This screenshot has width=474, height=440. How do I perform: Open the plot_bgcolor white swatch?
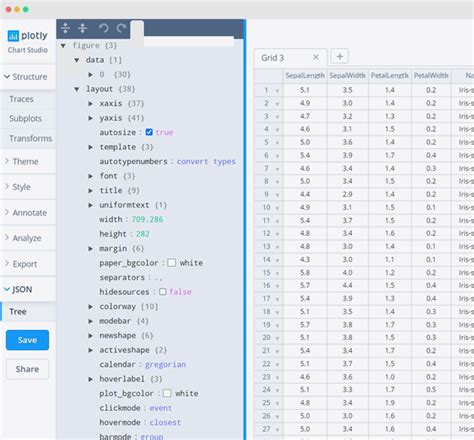click(x=167, y=393)
